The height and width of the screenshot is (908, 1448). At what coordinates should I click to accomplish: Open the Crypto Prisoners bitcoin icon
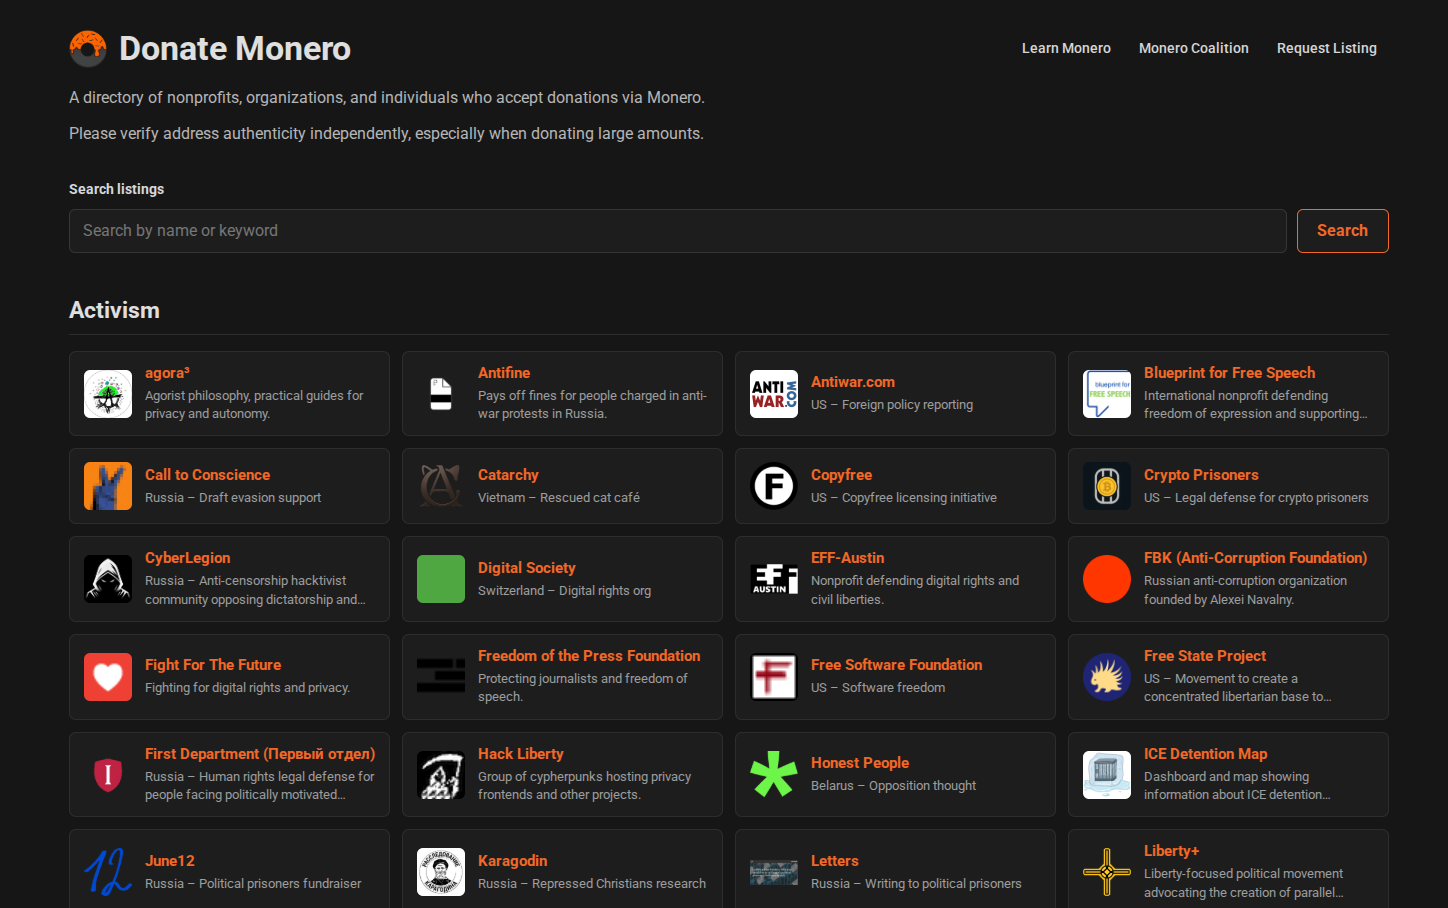[1107, 486]
